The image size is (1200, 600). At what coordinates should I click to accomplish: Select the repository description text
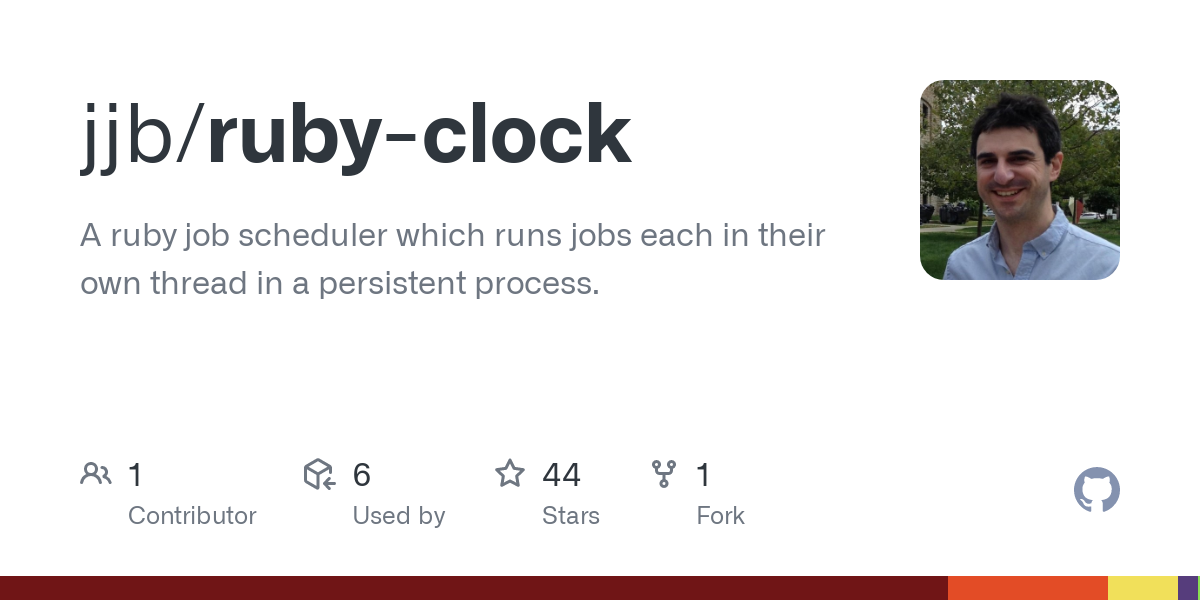point(452,259)
